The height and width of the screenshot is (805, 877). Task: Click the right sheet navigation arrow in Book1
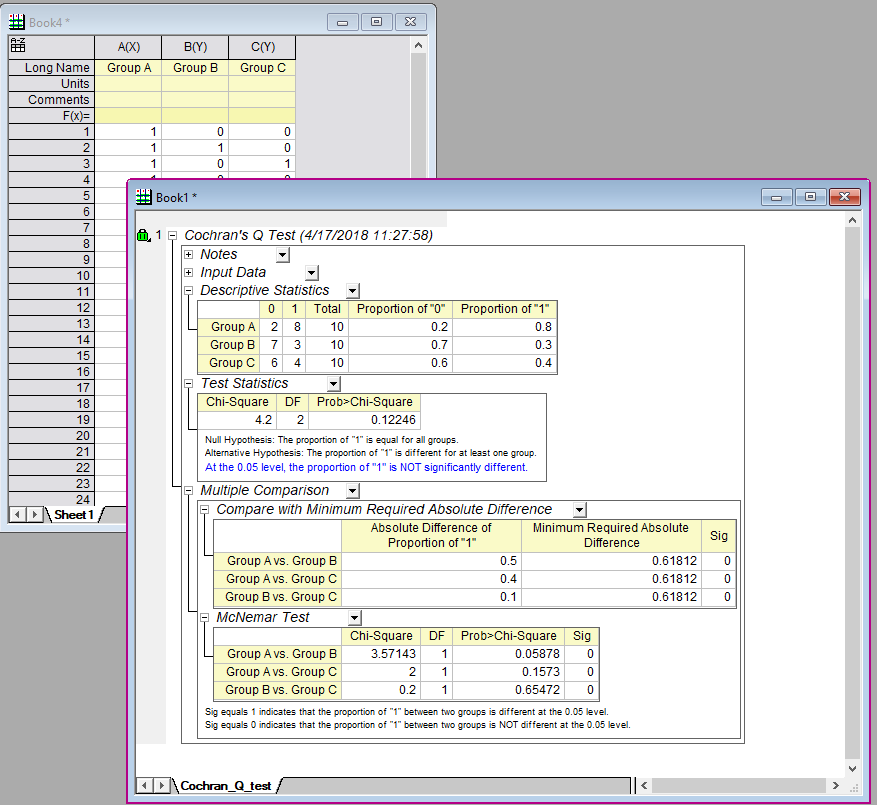(163, 786)
